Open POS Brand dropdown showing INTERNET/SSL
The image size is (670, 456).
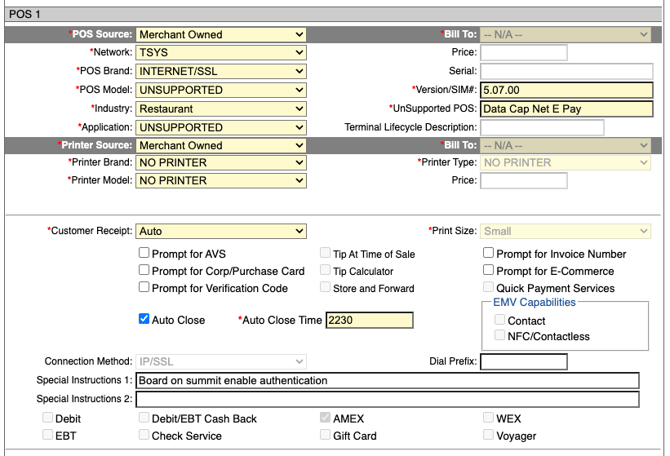221,71
